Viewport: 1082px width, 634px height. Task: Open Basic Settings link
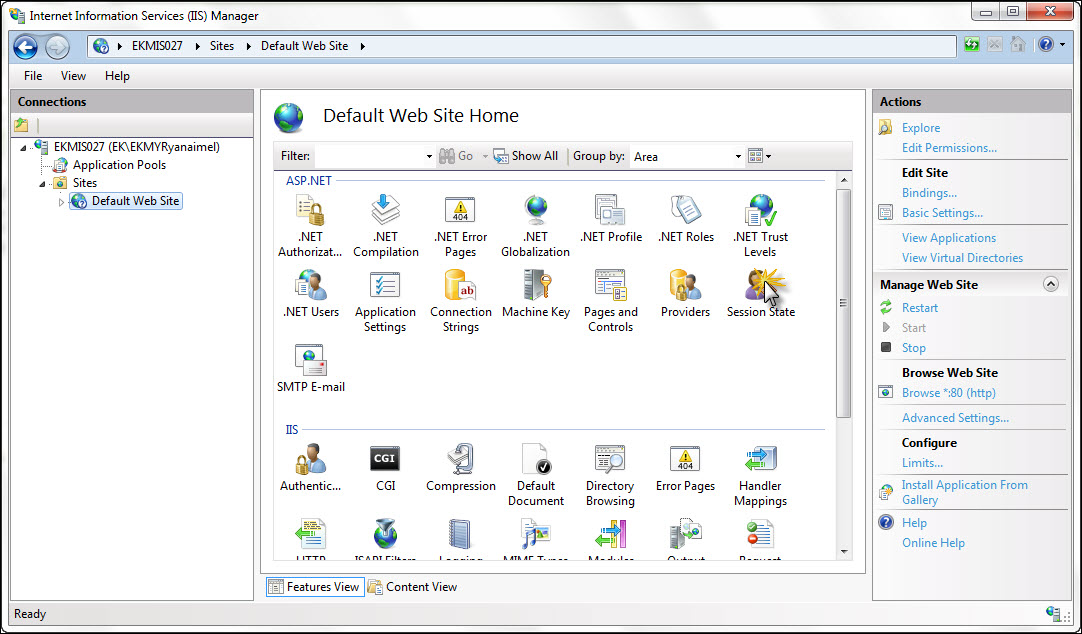942,212
